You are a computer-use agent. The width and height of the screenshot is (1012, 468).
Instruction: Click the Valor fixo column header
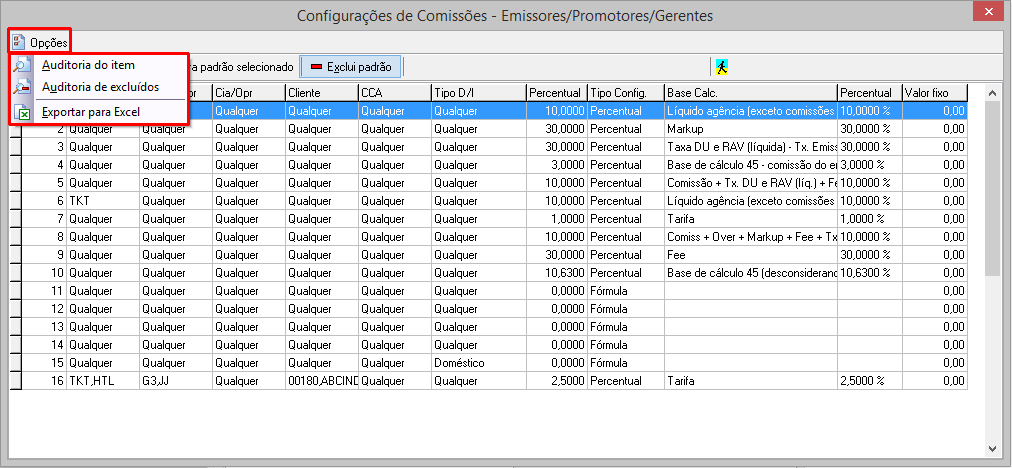tap(935, 93)
